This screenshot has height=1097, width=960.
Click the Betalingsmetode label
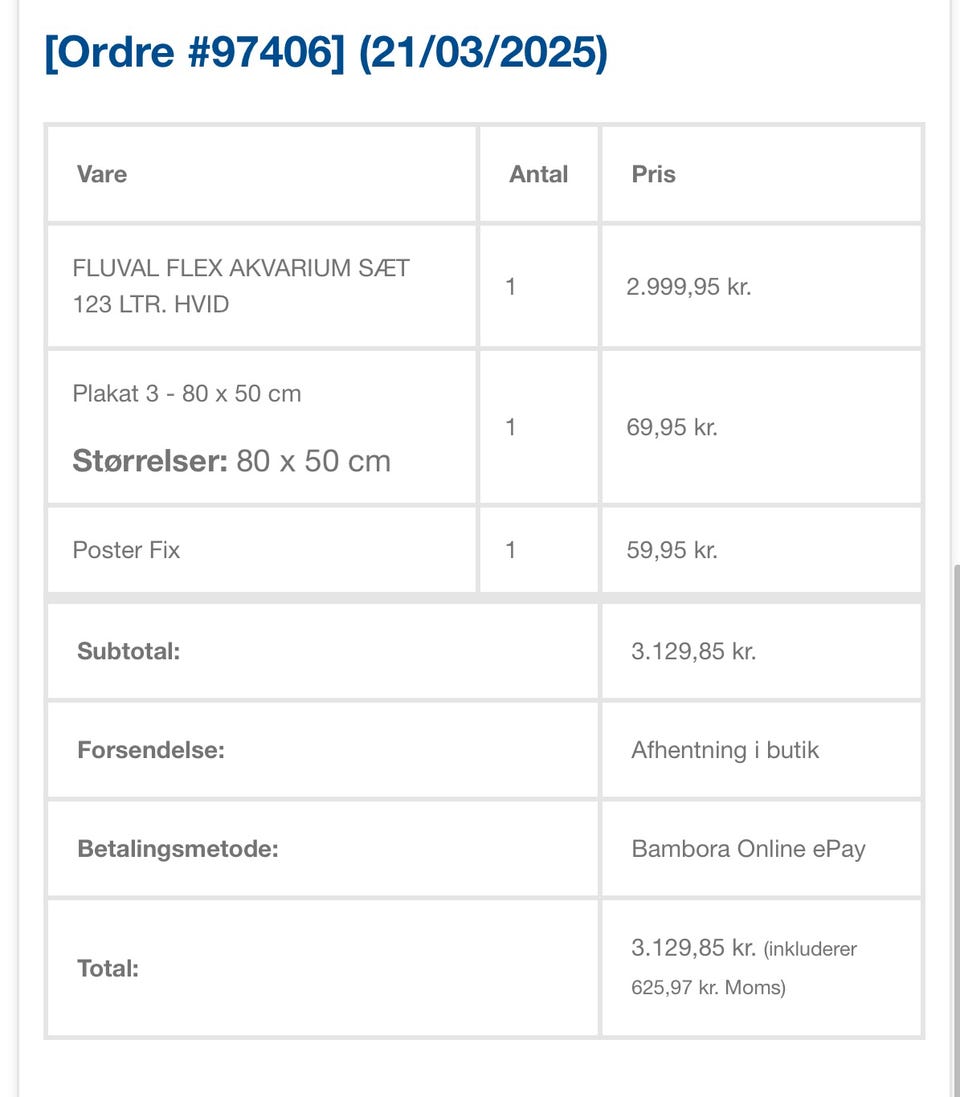177,849
